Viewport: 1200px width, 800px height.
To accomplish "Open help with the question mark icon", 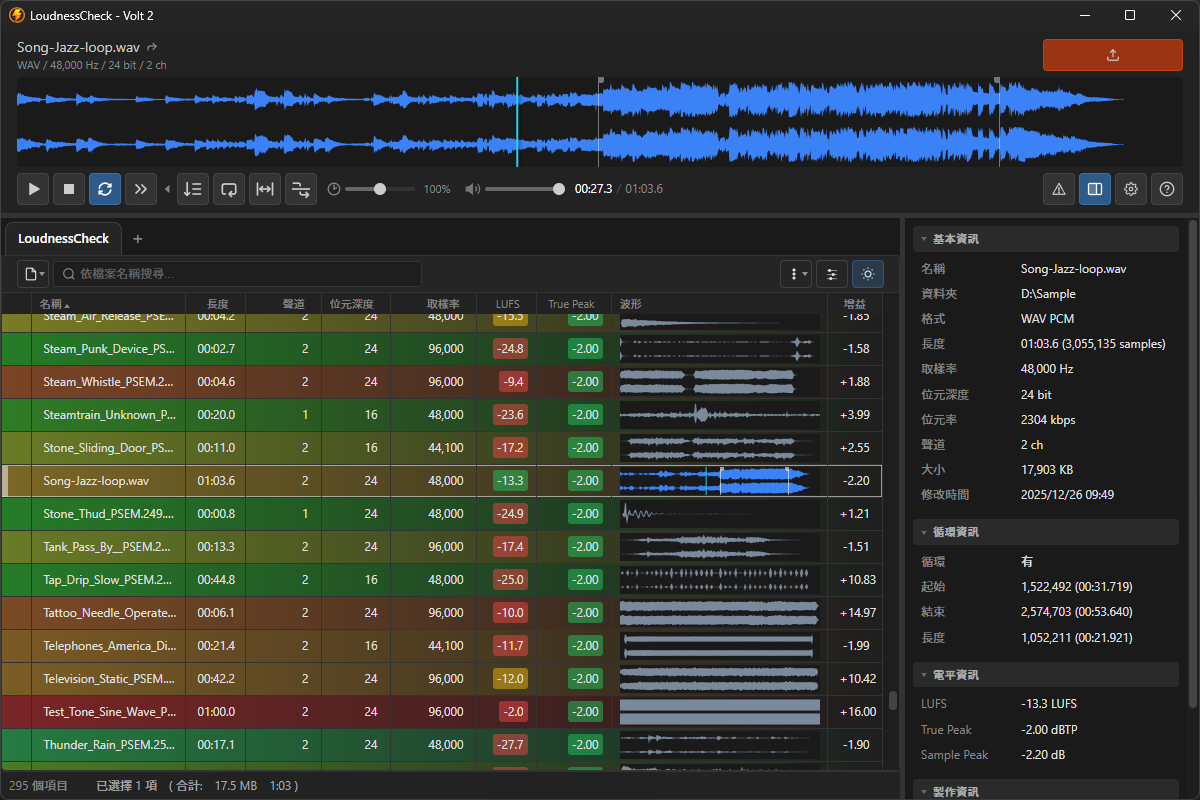I will (1167, 188).
